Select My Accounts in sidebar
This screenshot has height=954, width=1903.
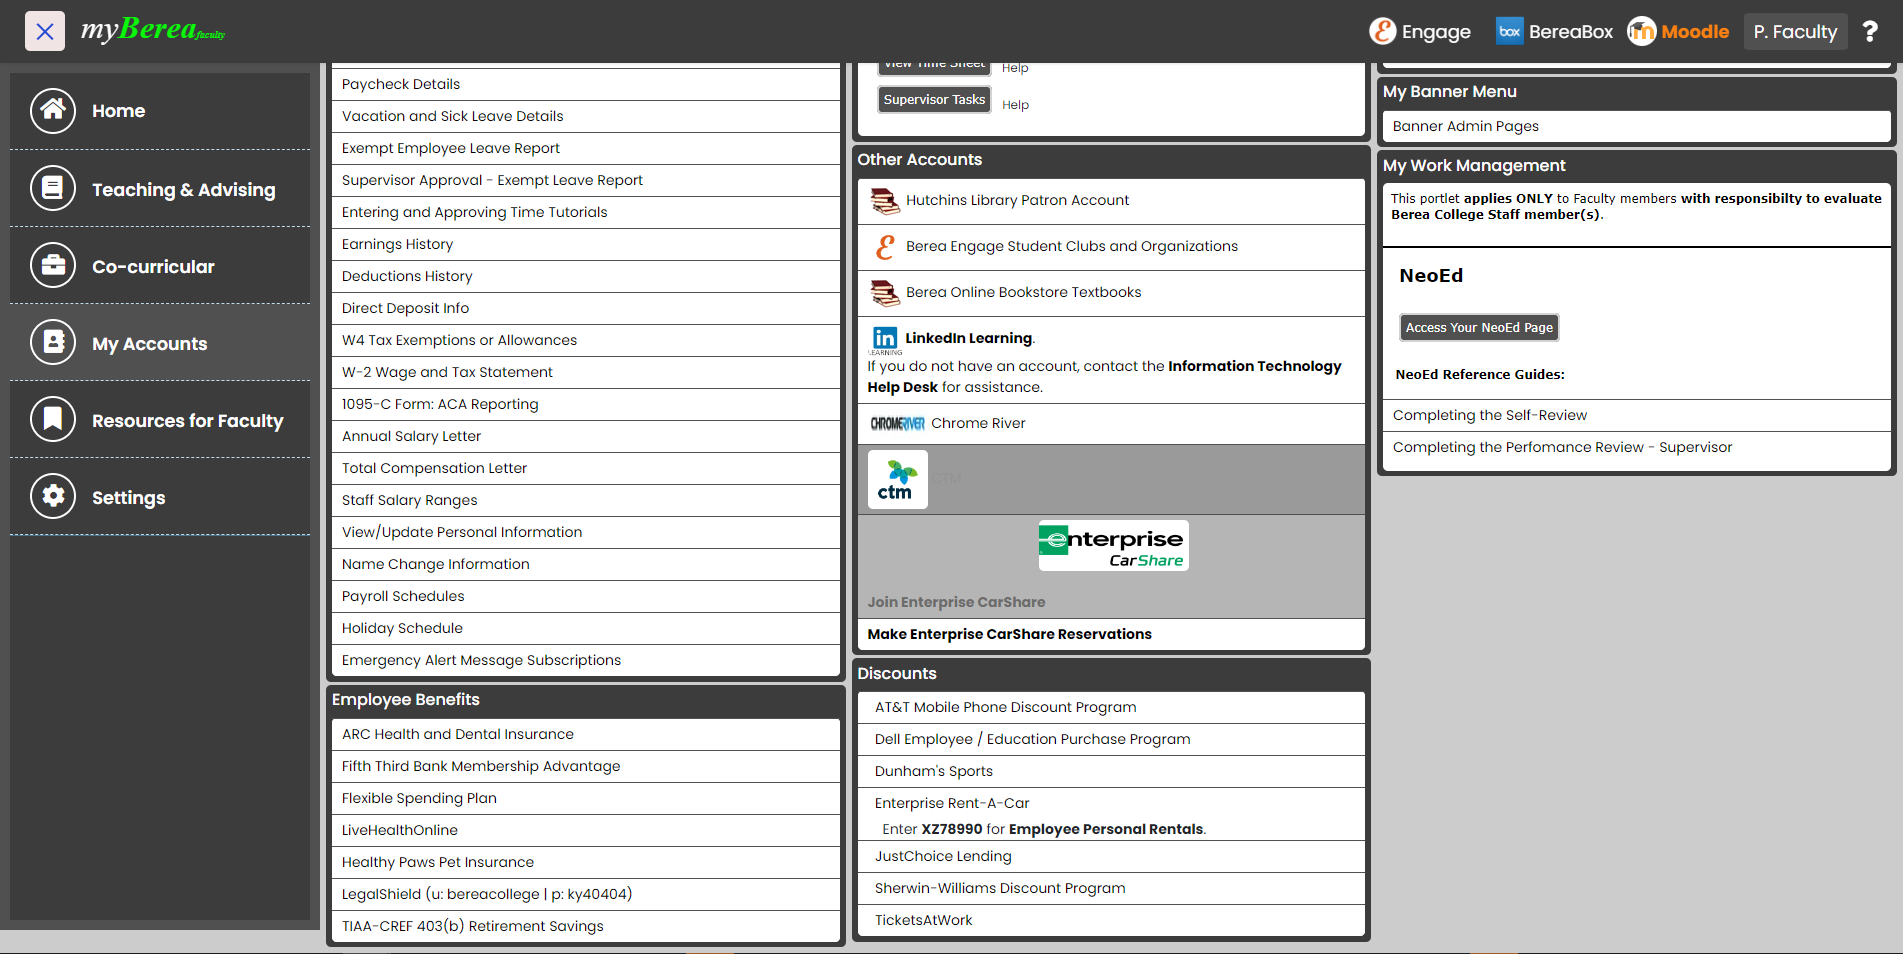tap(149, 344)
